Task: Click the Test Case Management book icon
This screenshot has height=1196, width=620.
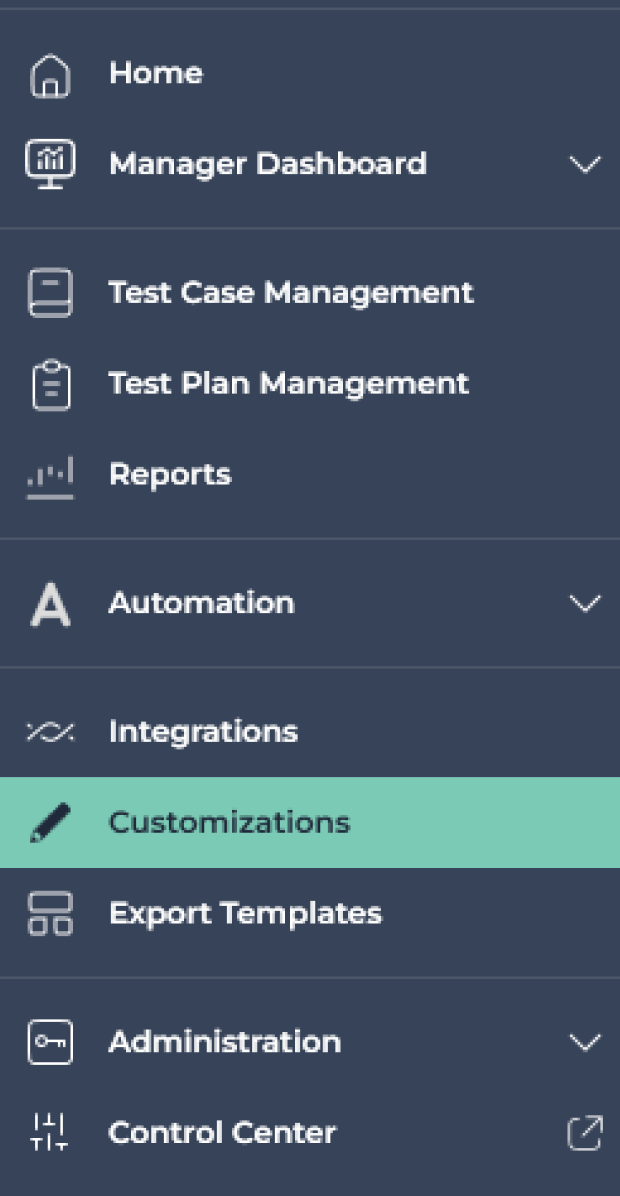Action: 50,293
